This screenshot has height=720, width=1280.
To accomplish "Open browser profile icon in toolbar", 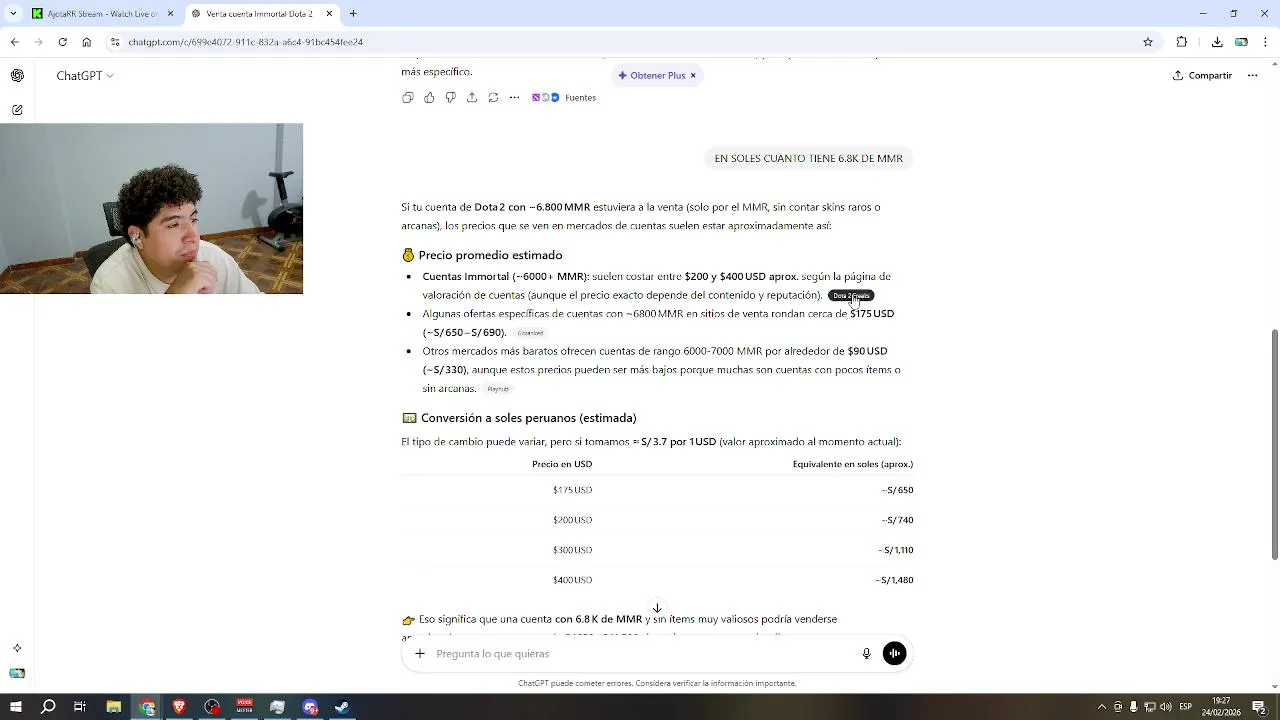I will pyautogui.click(x=1241, y=42).
